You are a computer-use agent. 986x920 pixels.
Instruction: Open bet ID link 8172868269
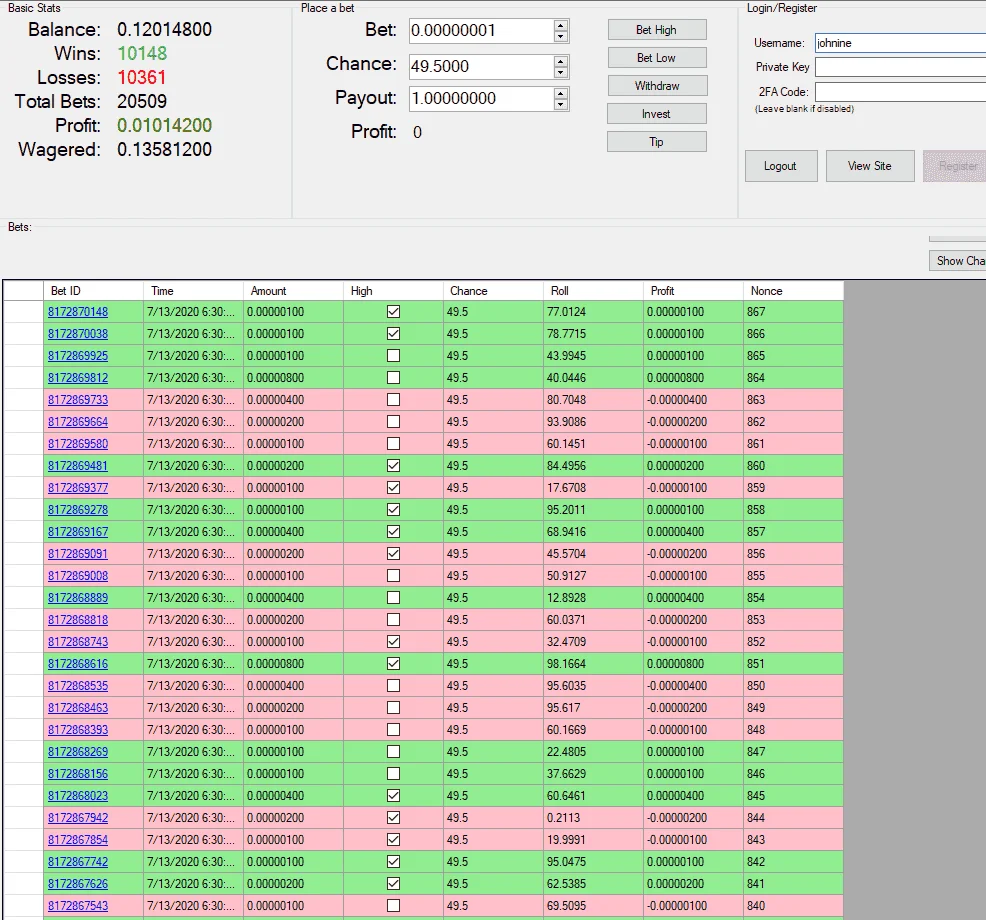click(x=78, y=752)
